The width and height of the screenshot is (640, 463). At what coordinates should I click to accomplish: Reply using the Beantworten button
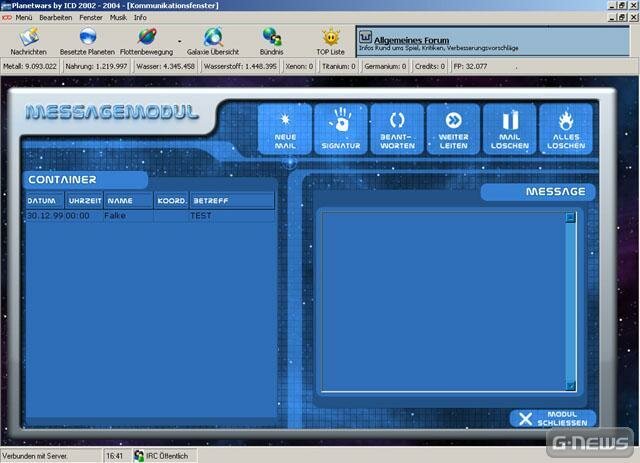click(x=397, y=129)
